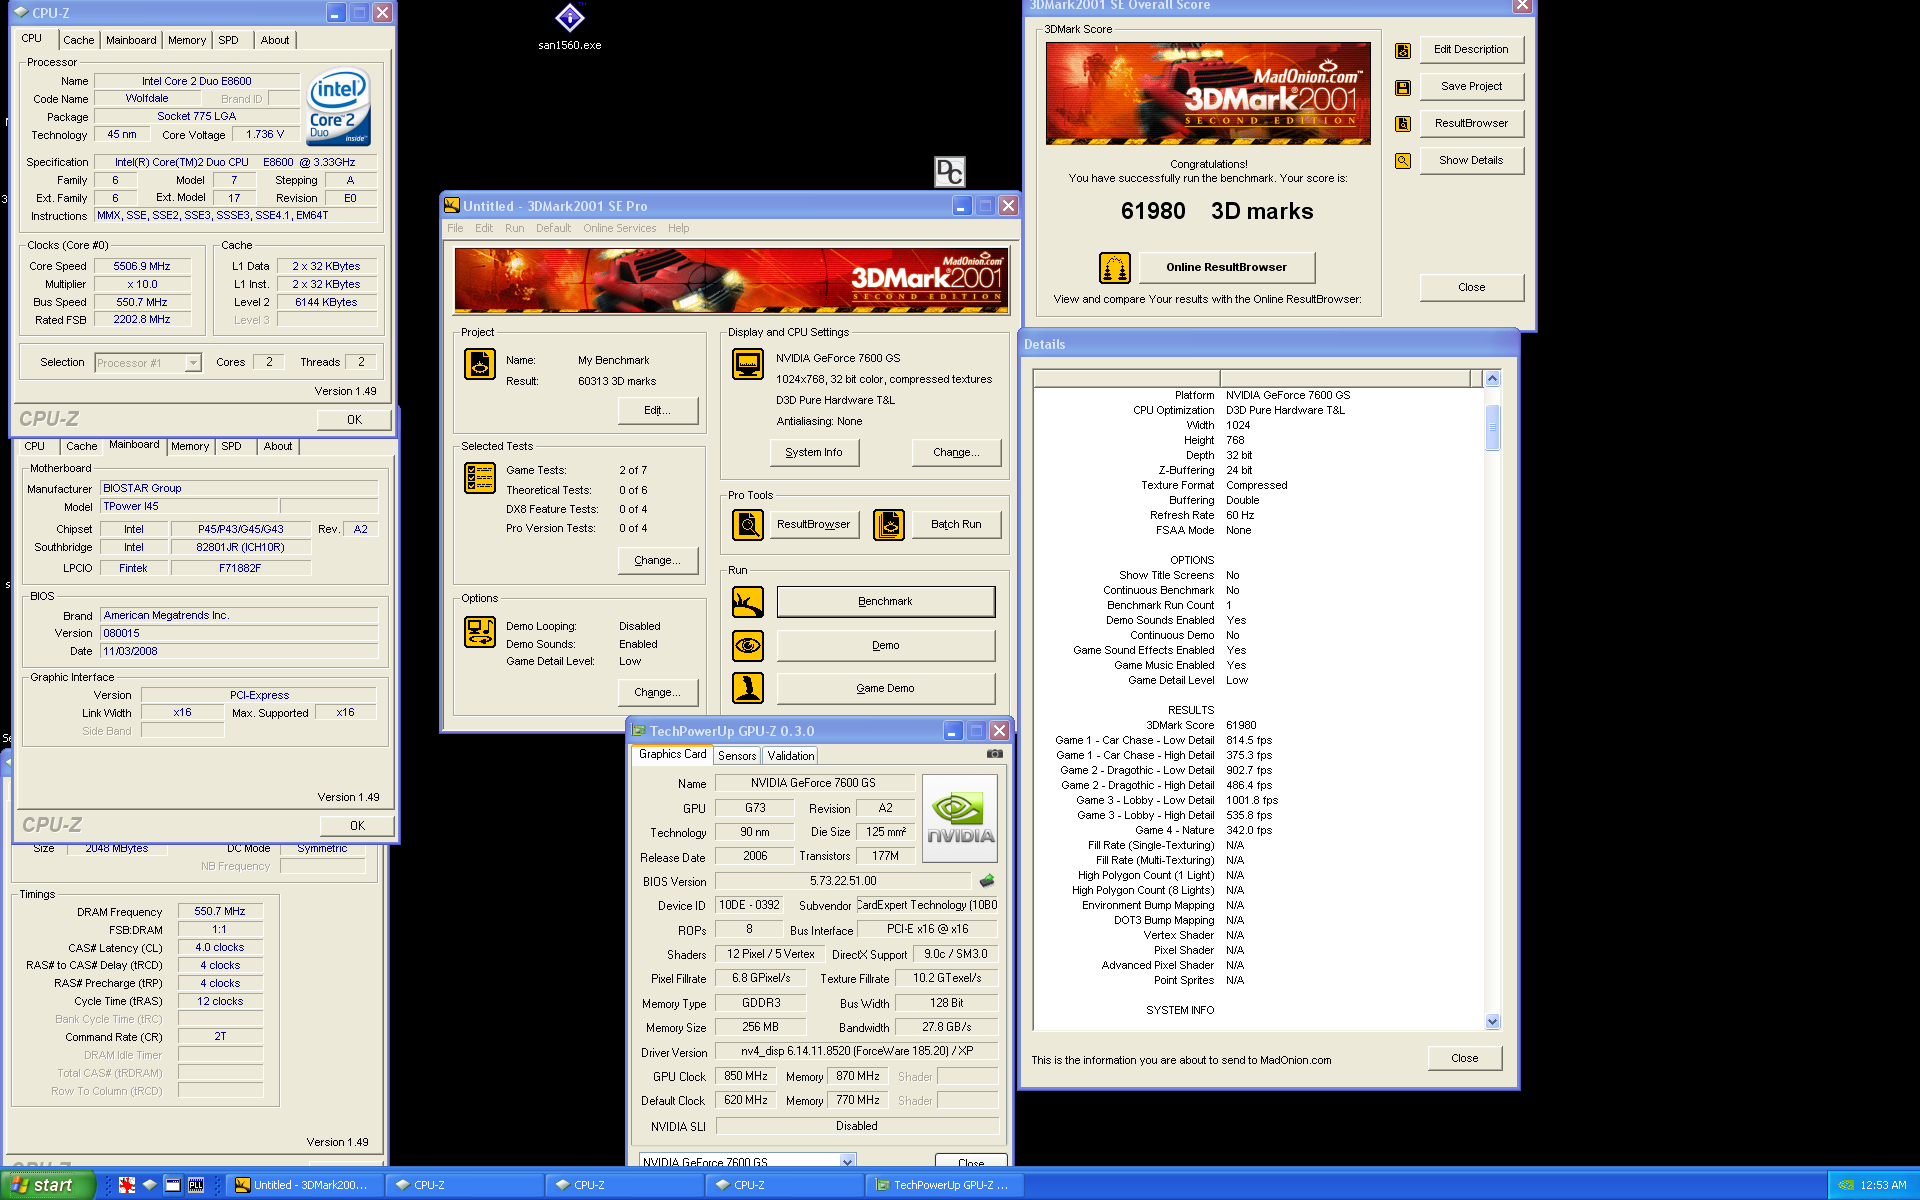1920x1200 pixels.
Task: Click the project Edit... button
Action: [x=657, y=411]
